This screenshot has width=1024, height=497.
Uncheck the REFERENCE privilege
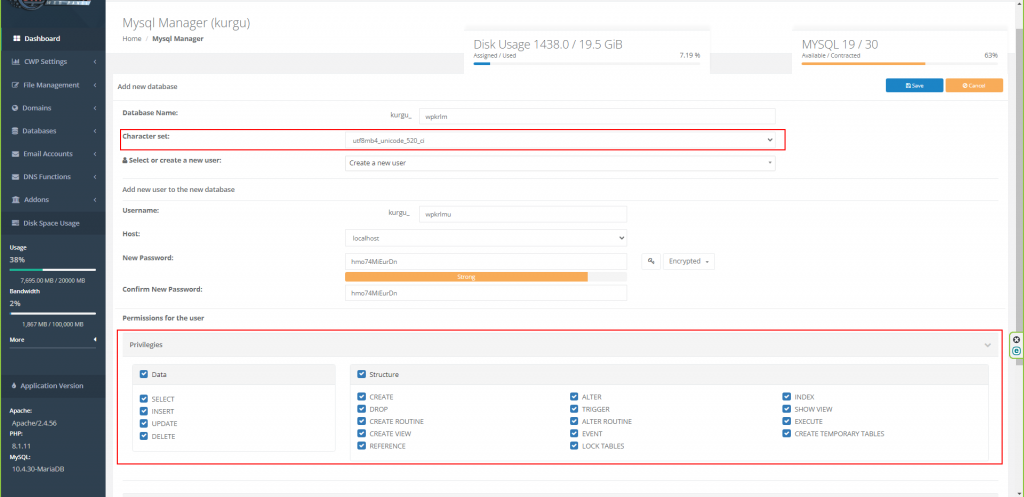coord(362,446)
